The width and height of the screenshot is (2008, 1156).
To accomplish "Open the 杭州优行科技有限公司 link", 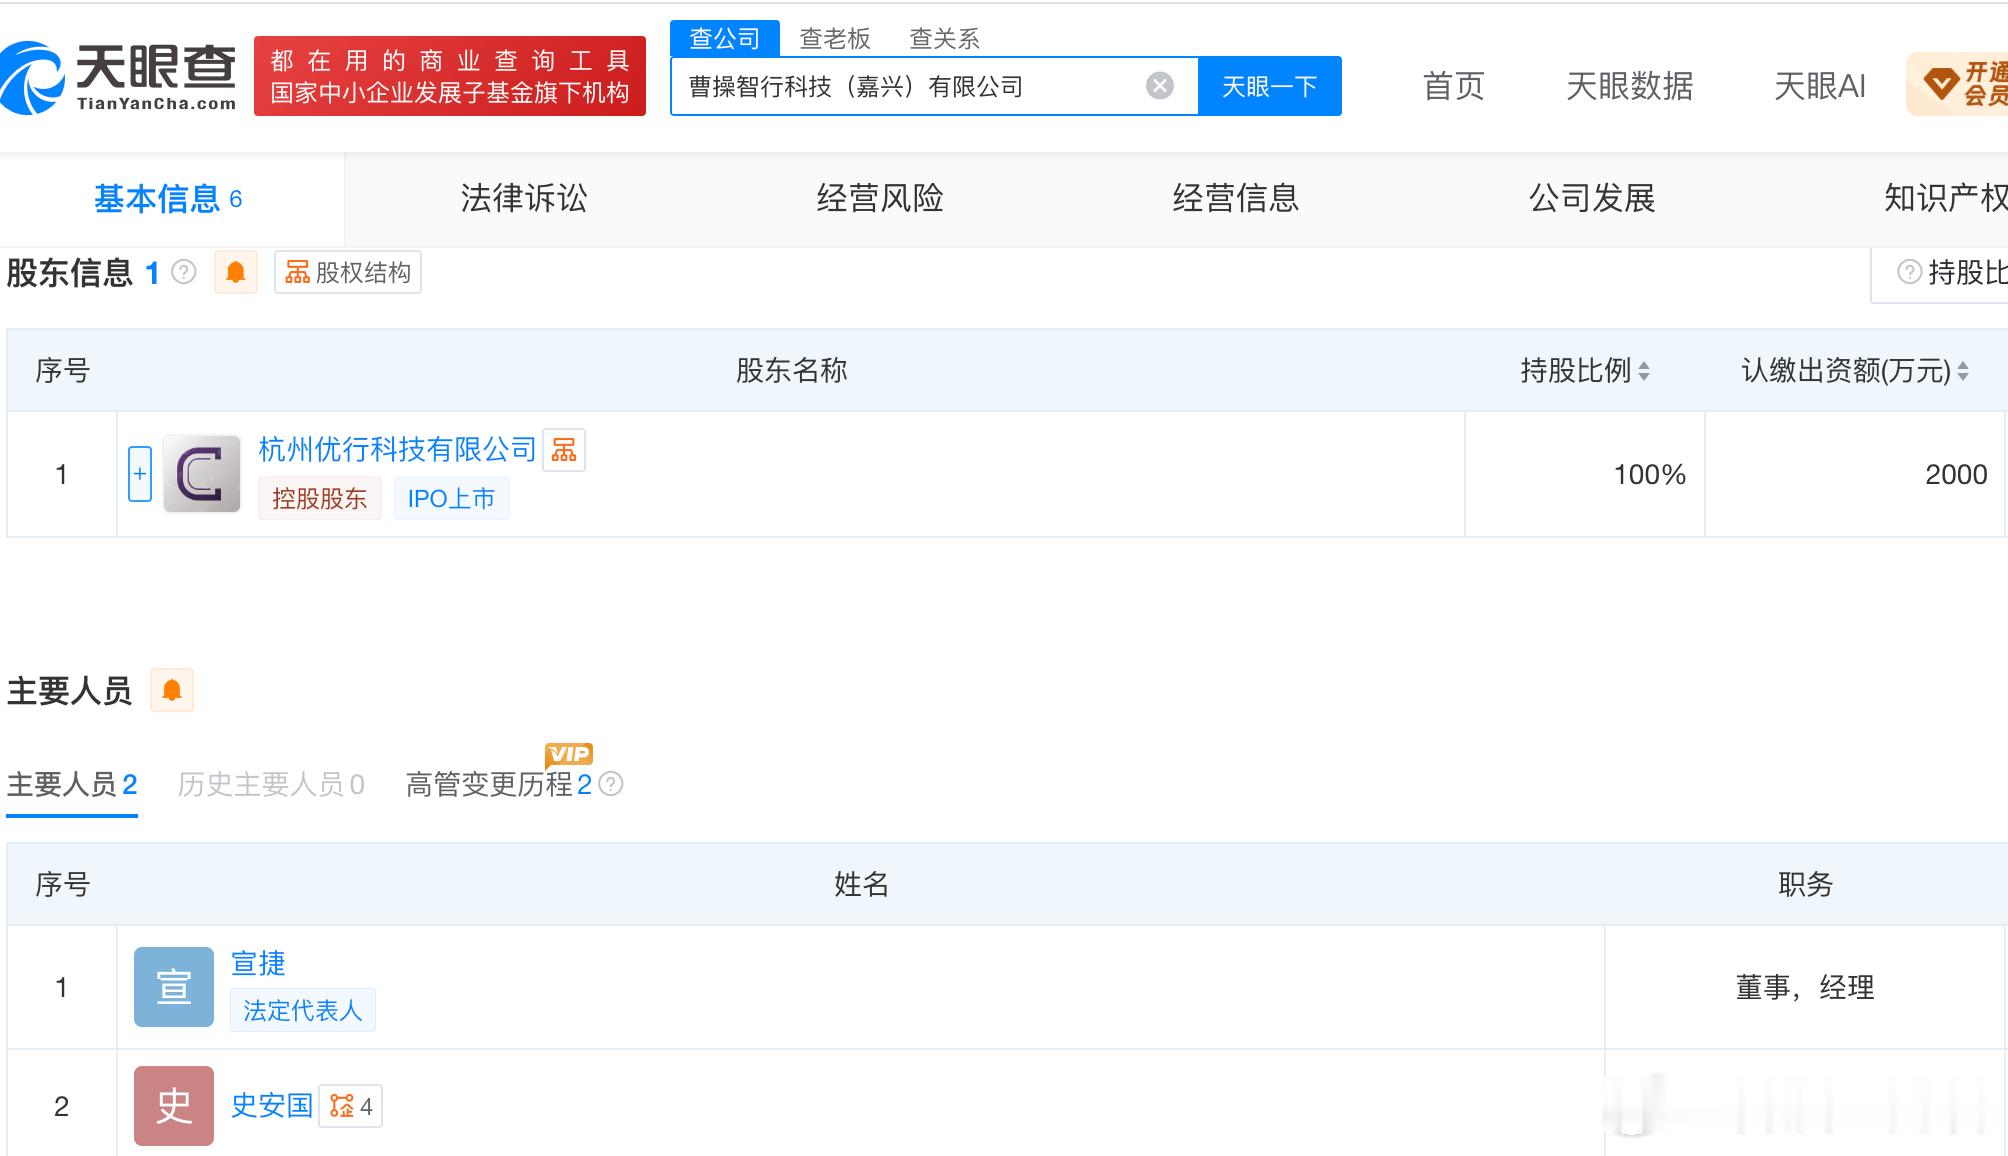I will pyautogui.click(x=398, y=450).
